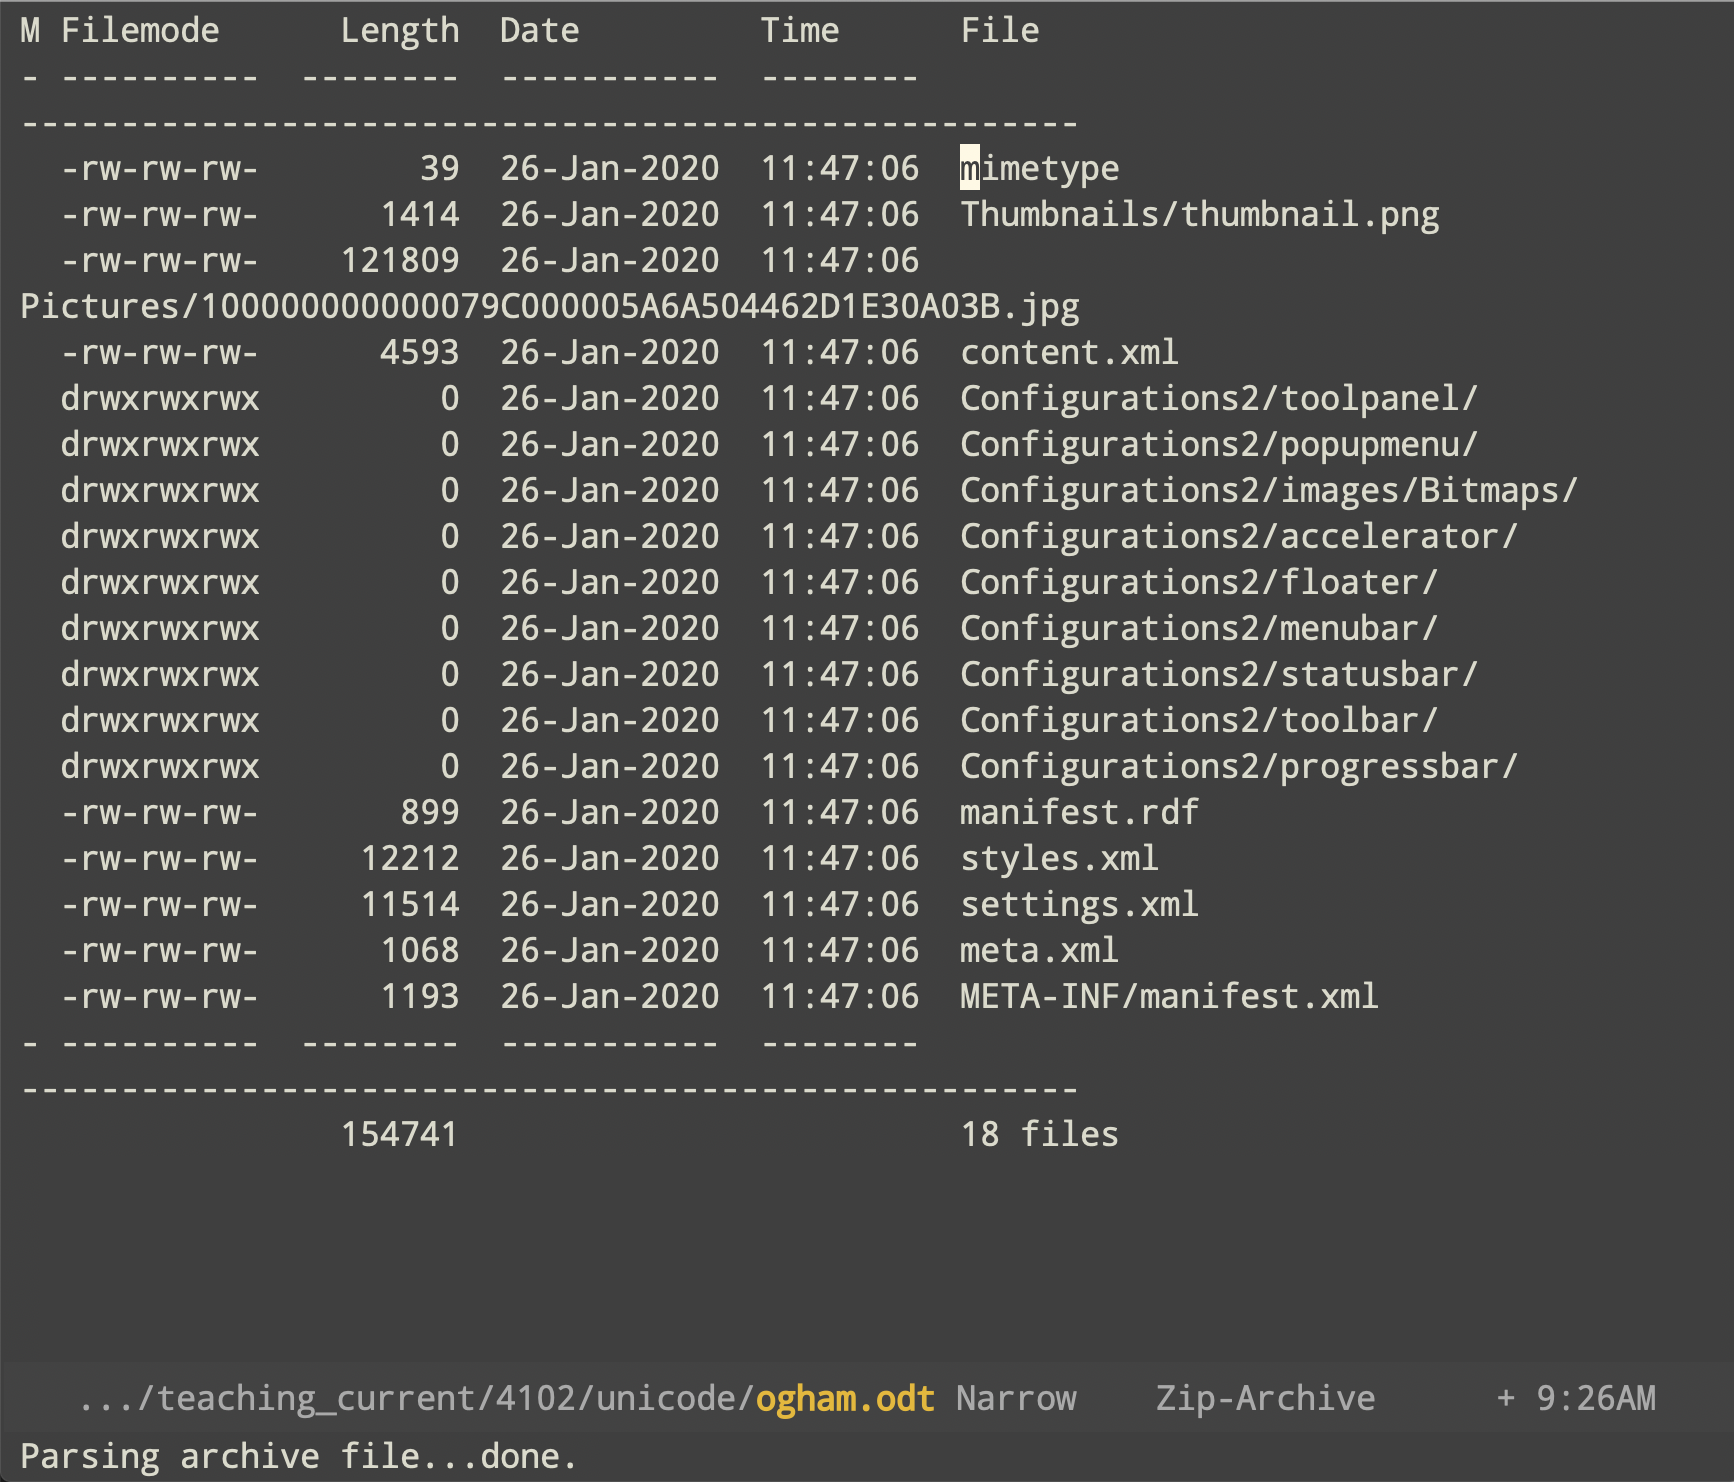Click the 12212 length value for styles.xml
This screenshot has width=1734, height=1482.
pos(410,858)
